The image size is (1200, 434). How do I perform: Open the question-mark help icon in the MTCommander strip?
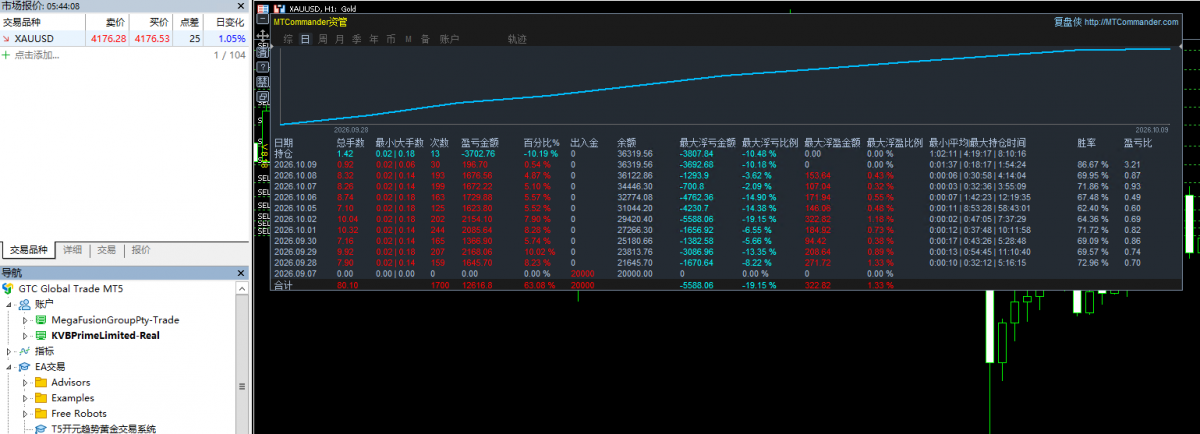[263, 67]
